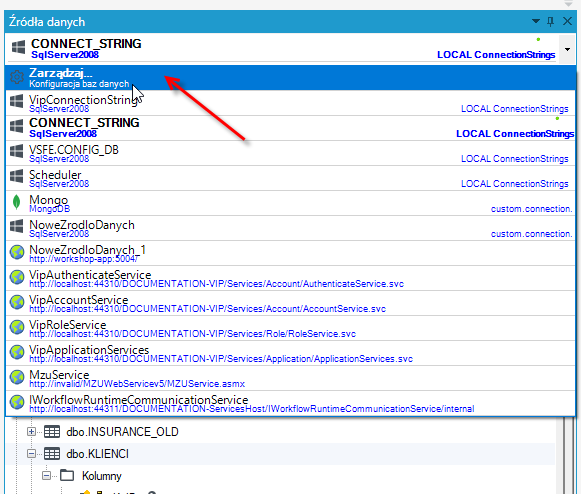Choose the Mongo data source
581x494 pixels.
290,203
